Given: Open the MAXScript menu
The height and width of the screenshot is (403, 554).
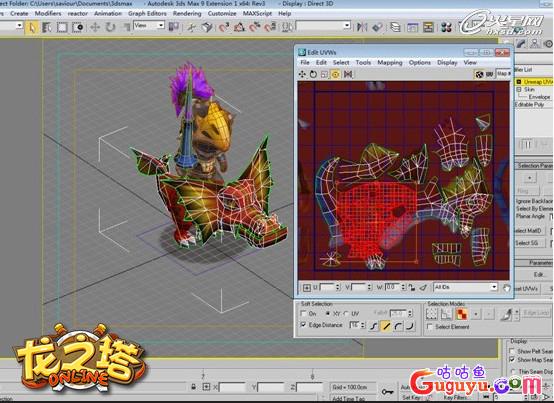Looking at the screenshot, I should click(257, 13).
